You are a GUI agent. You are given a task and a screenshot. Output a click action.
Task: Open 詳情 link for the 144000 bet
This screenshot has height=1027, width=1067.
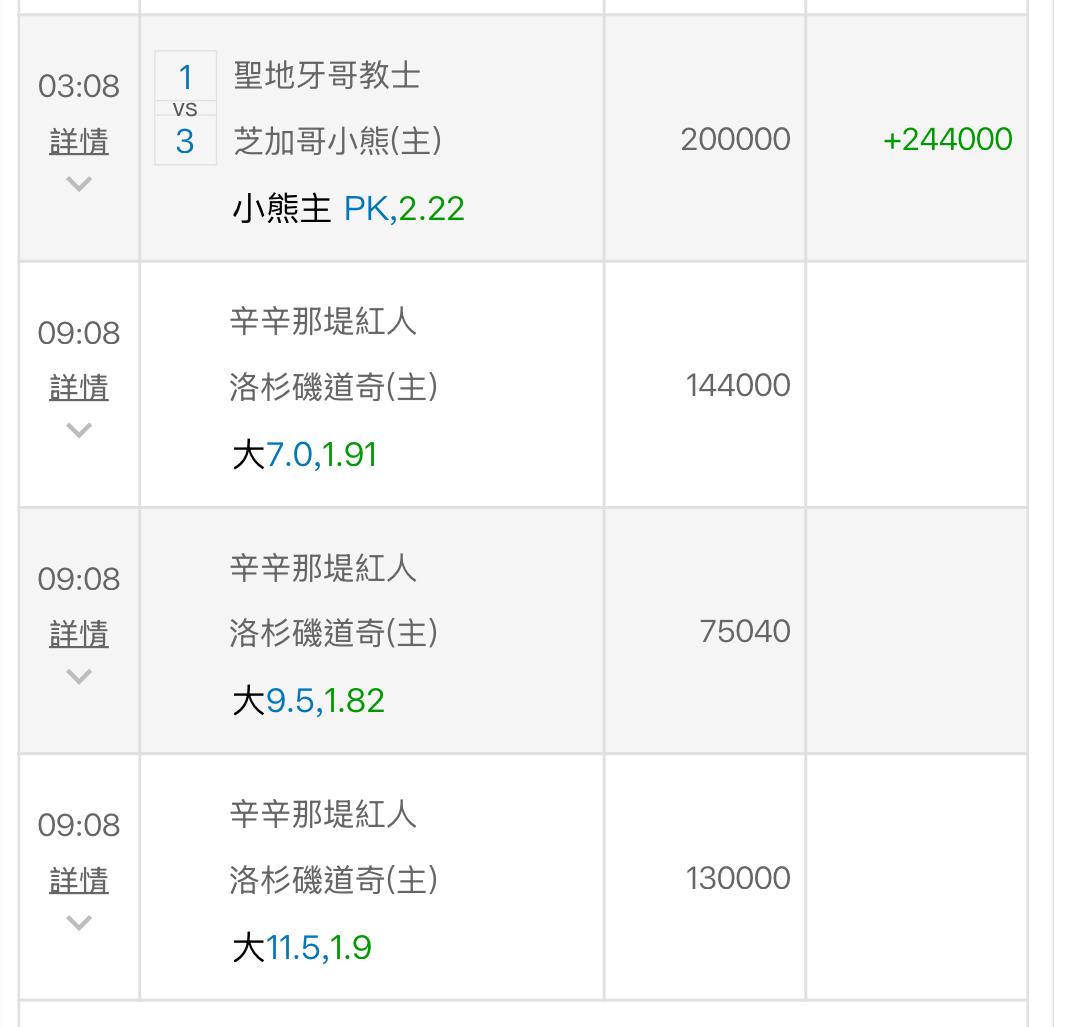(79, 388)
